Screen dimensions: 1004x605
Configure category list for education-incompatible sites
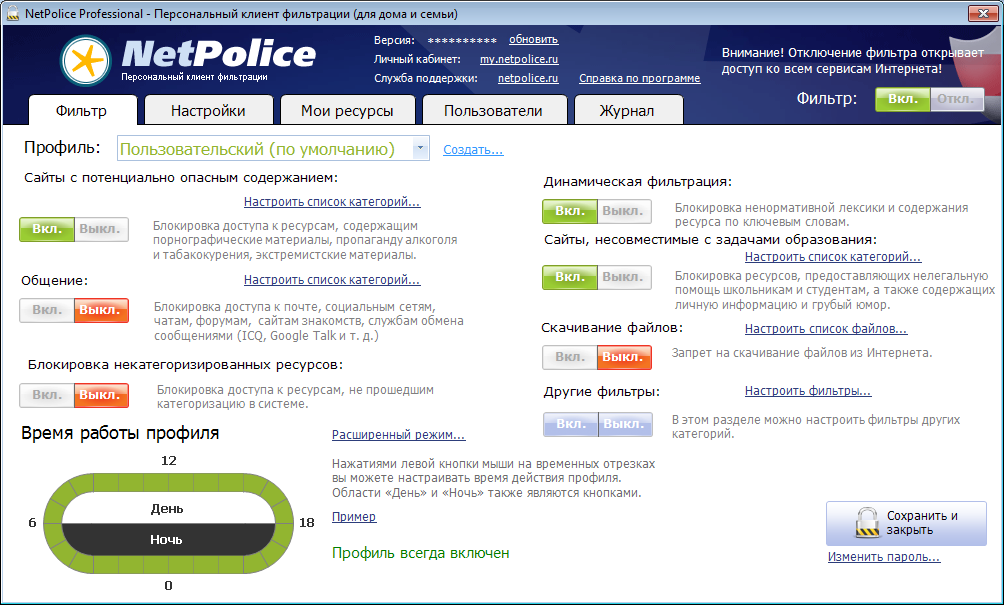[x=832, y=257]
